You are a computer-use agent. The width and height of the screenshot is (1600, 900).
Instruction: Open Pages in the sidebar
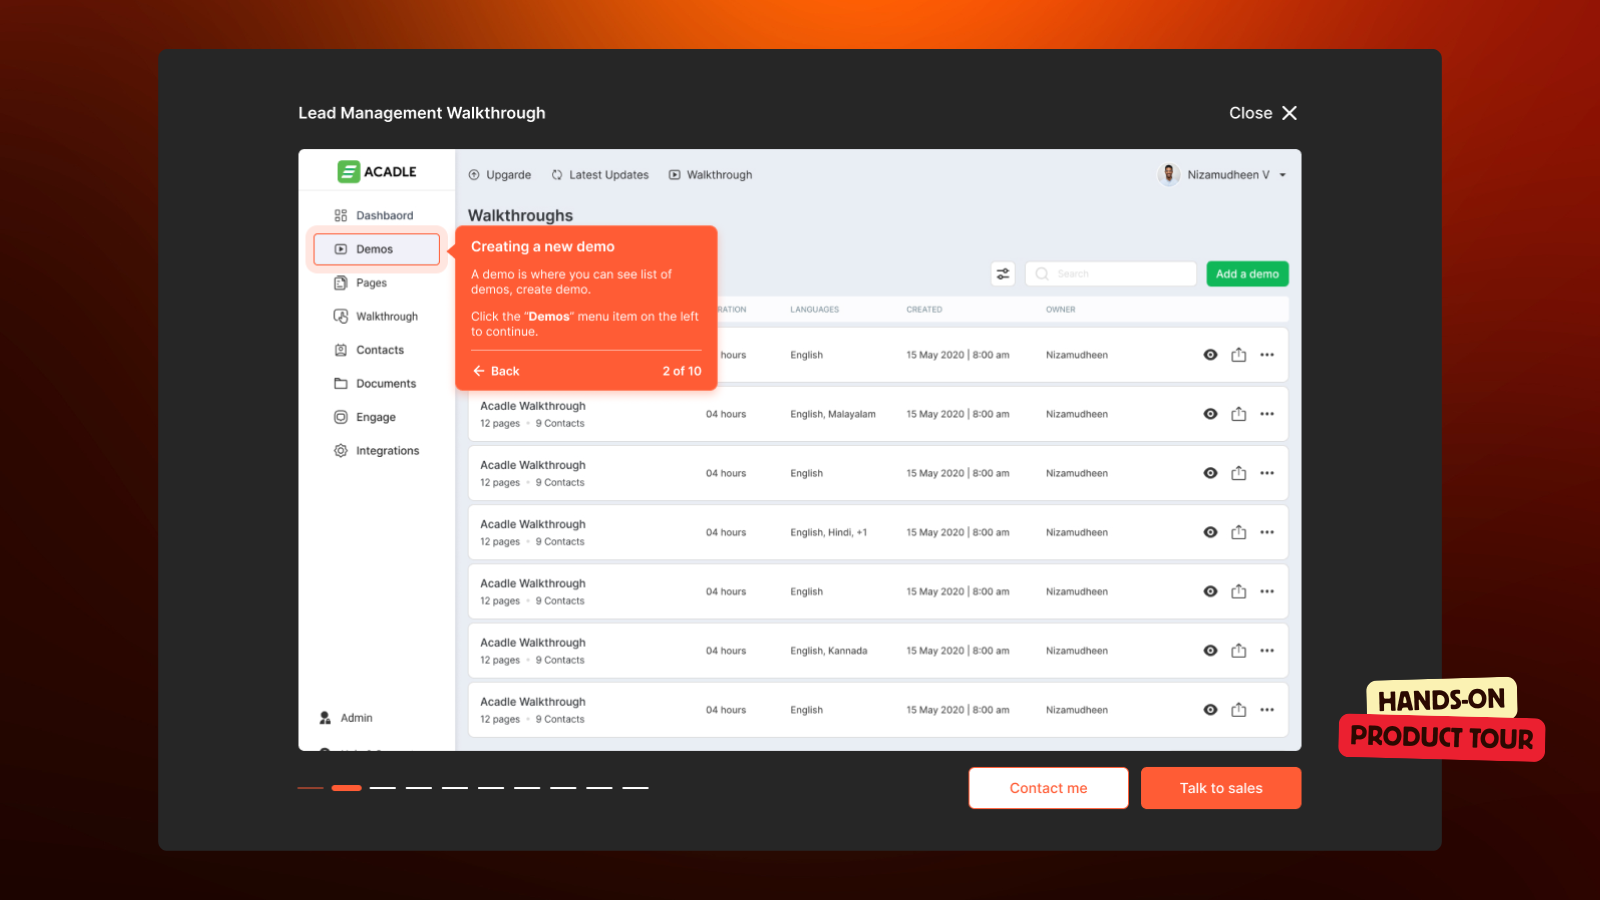[x=361, y=283]
